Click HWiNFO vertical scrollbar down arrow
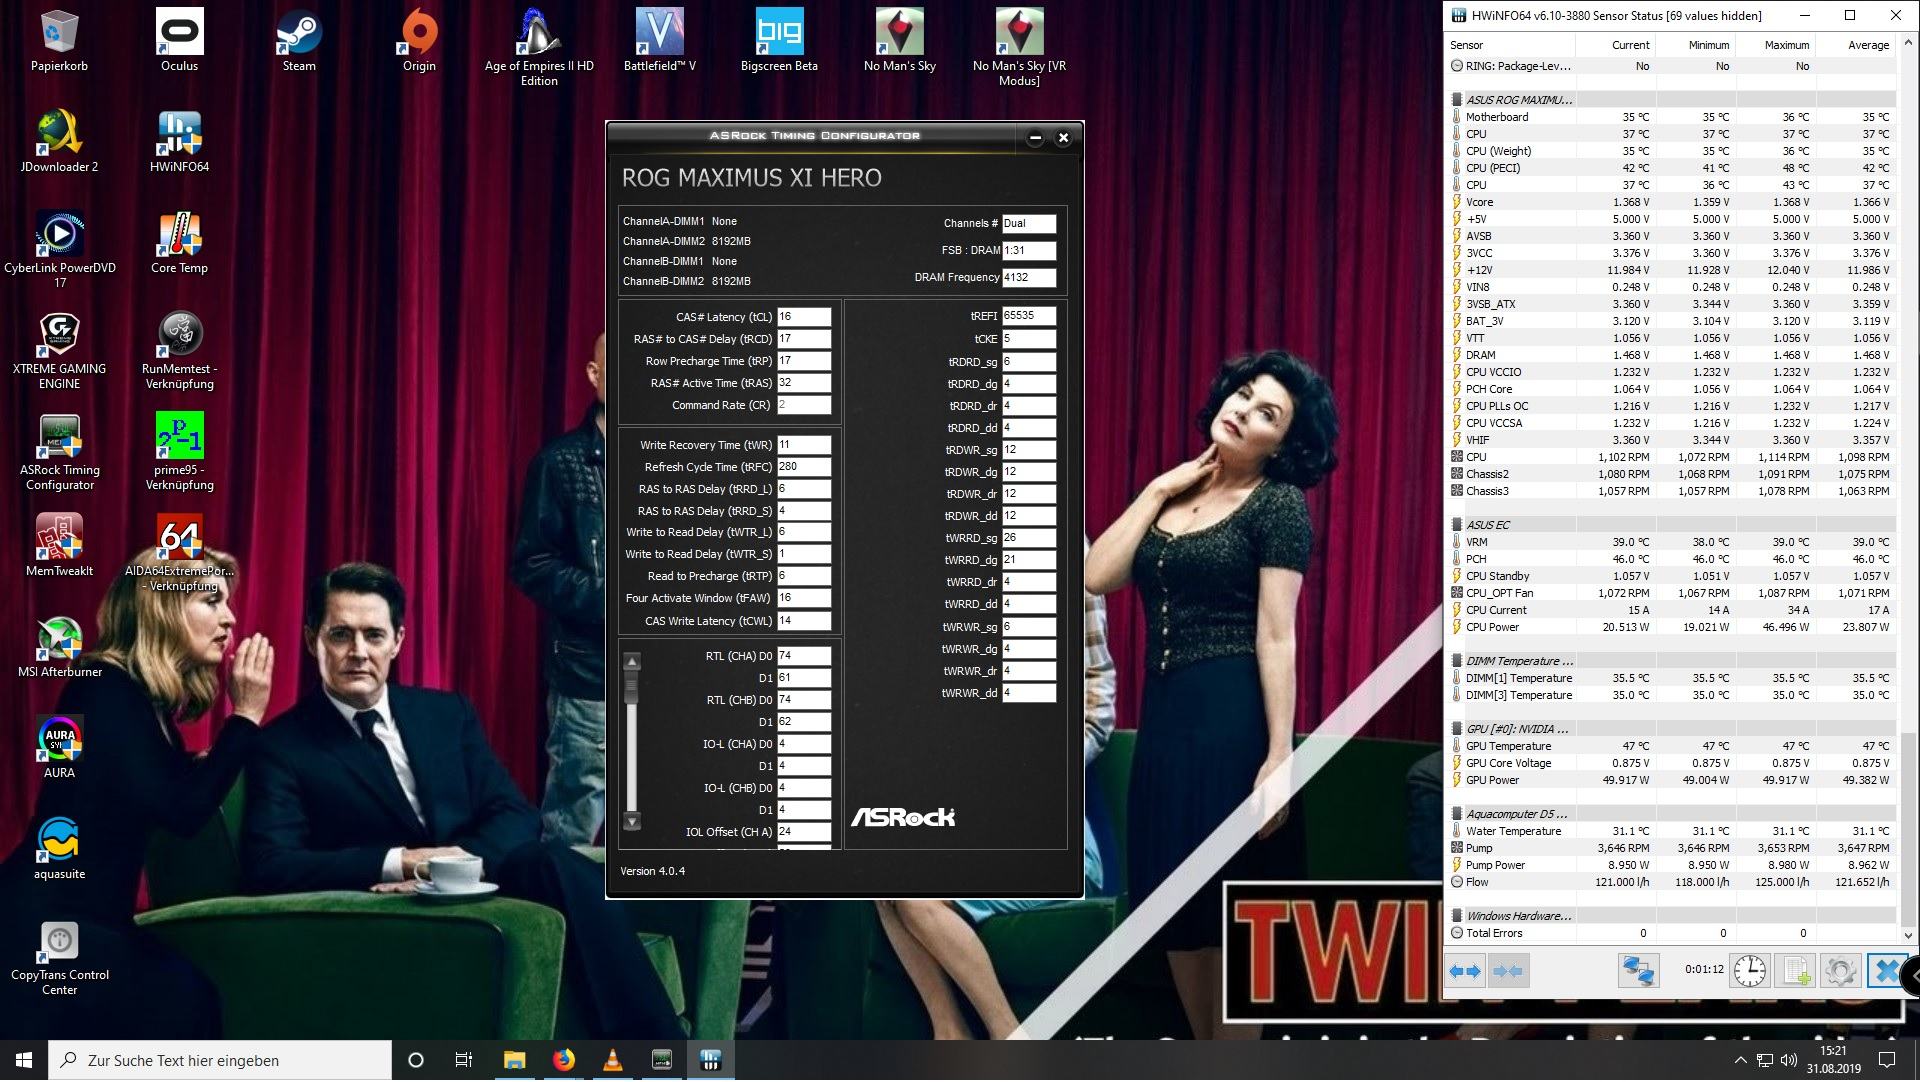Screen dimensions: 1920x1082 coord(1908,936)
